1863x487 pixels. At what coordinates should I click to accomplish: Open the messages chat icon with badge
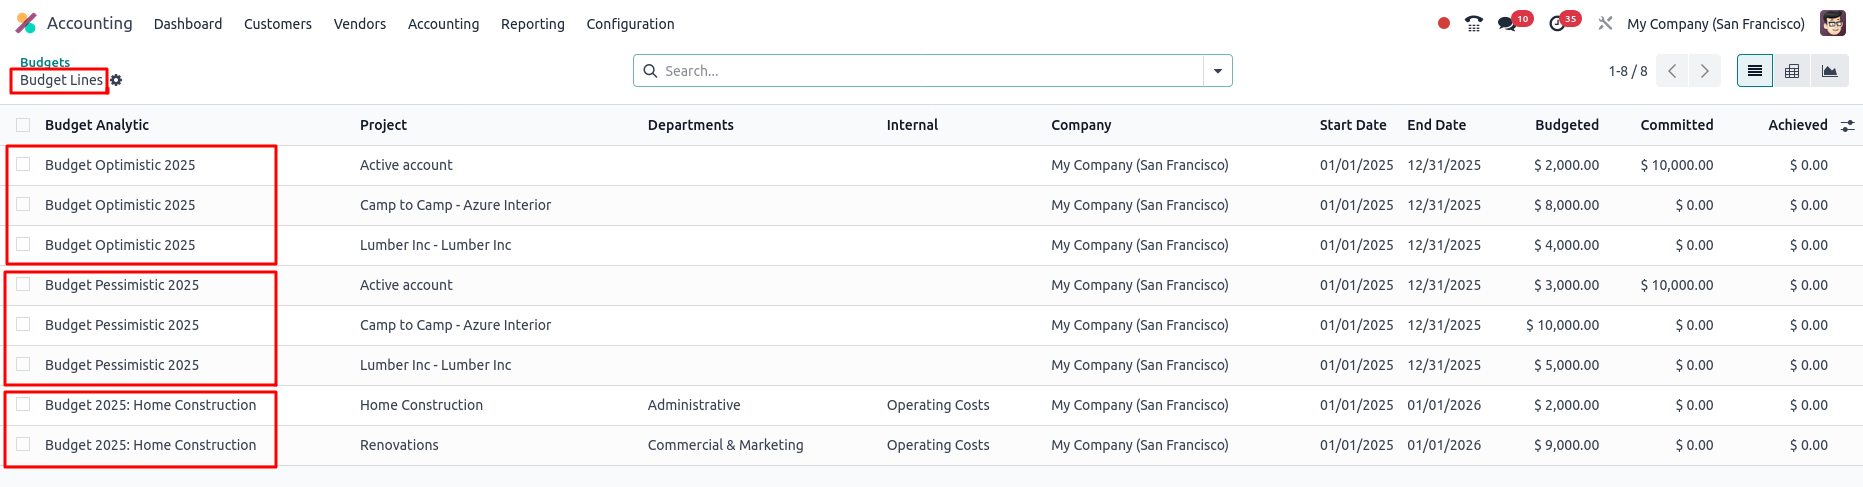pyautogui.click(x=1507, y=24)
